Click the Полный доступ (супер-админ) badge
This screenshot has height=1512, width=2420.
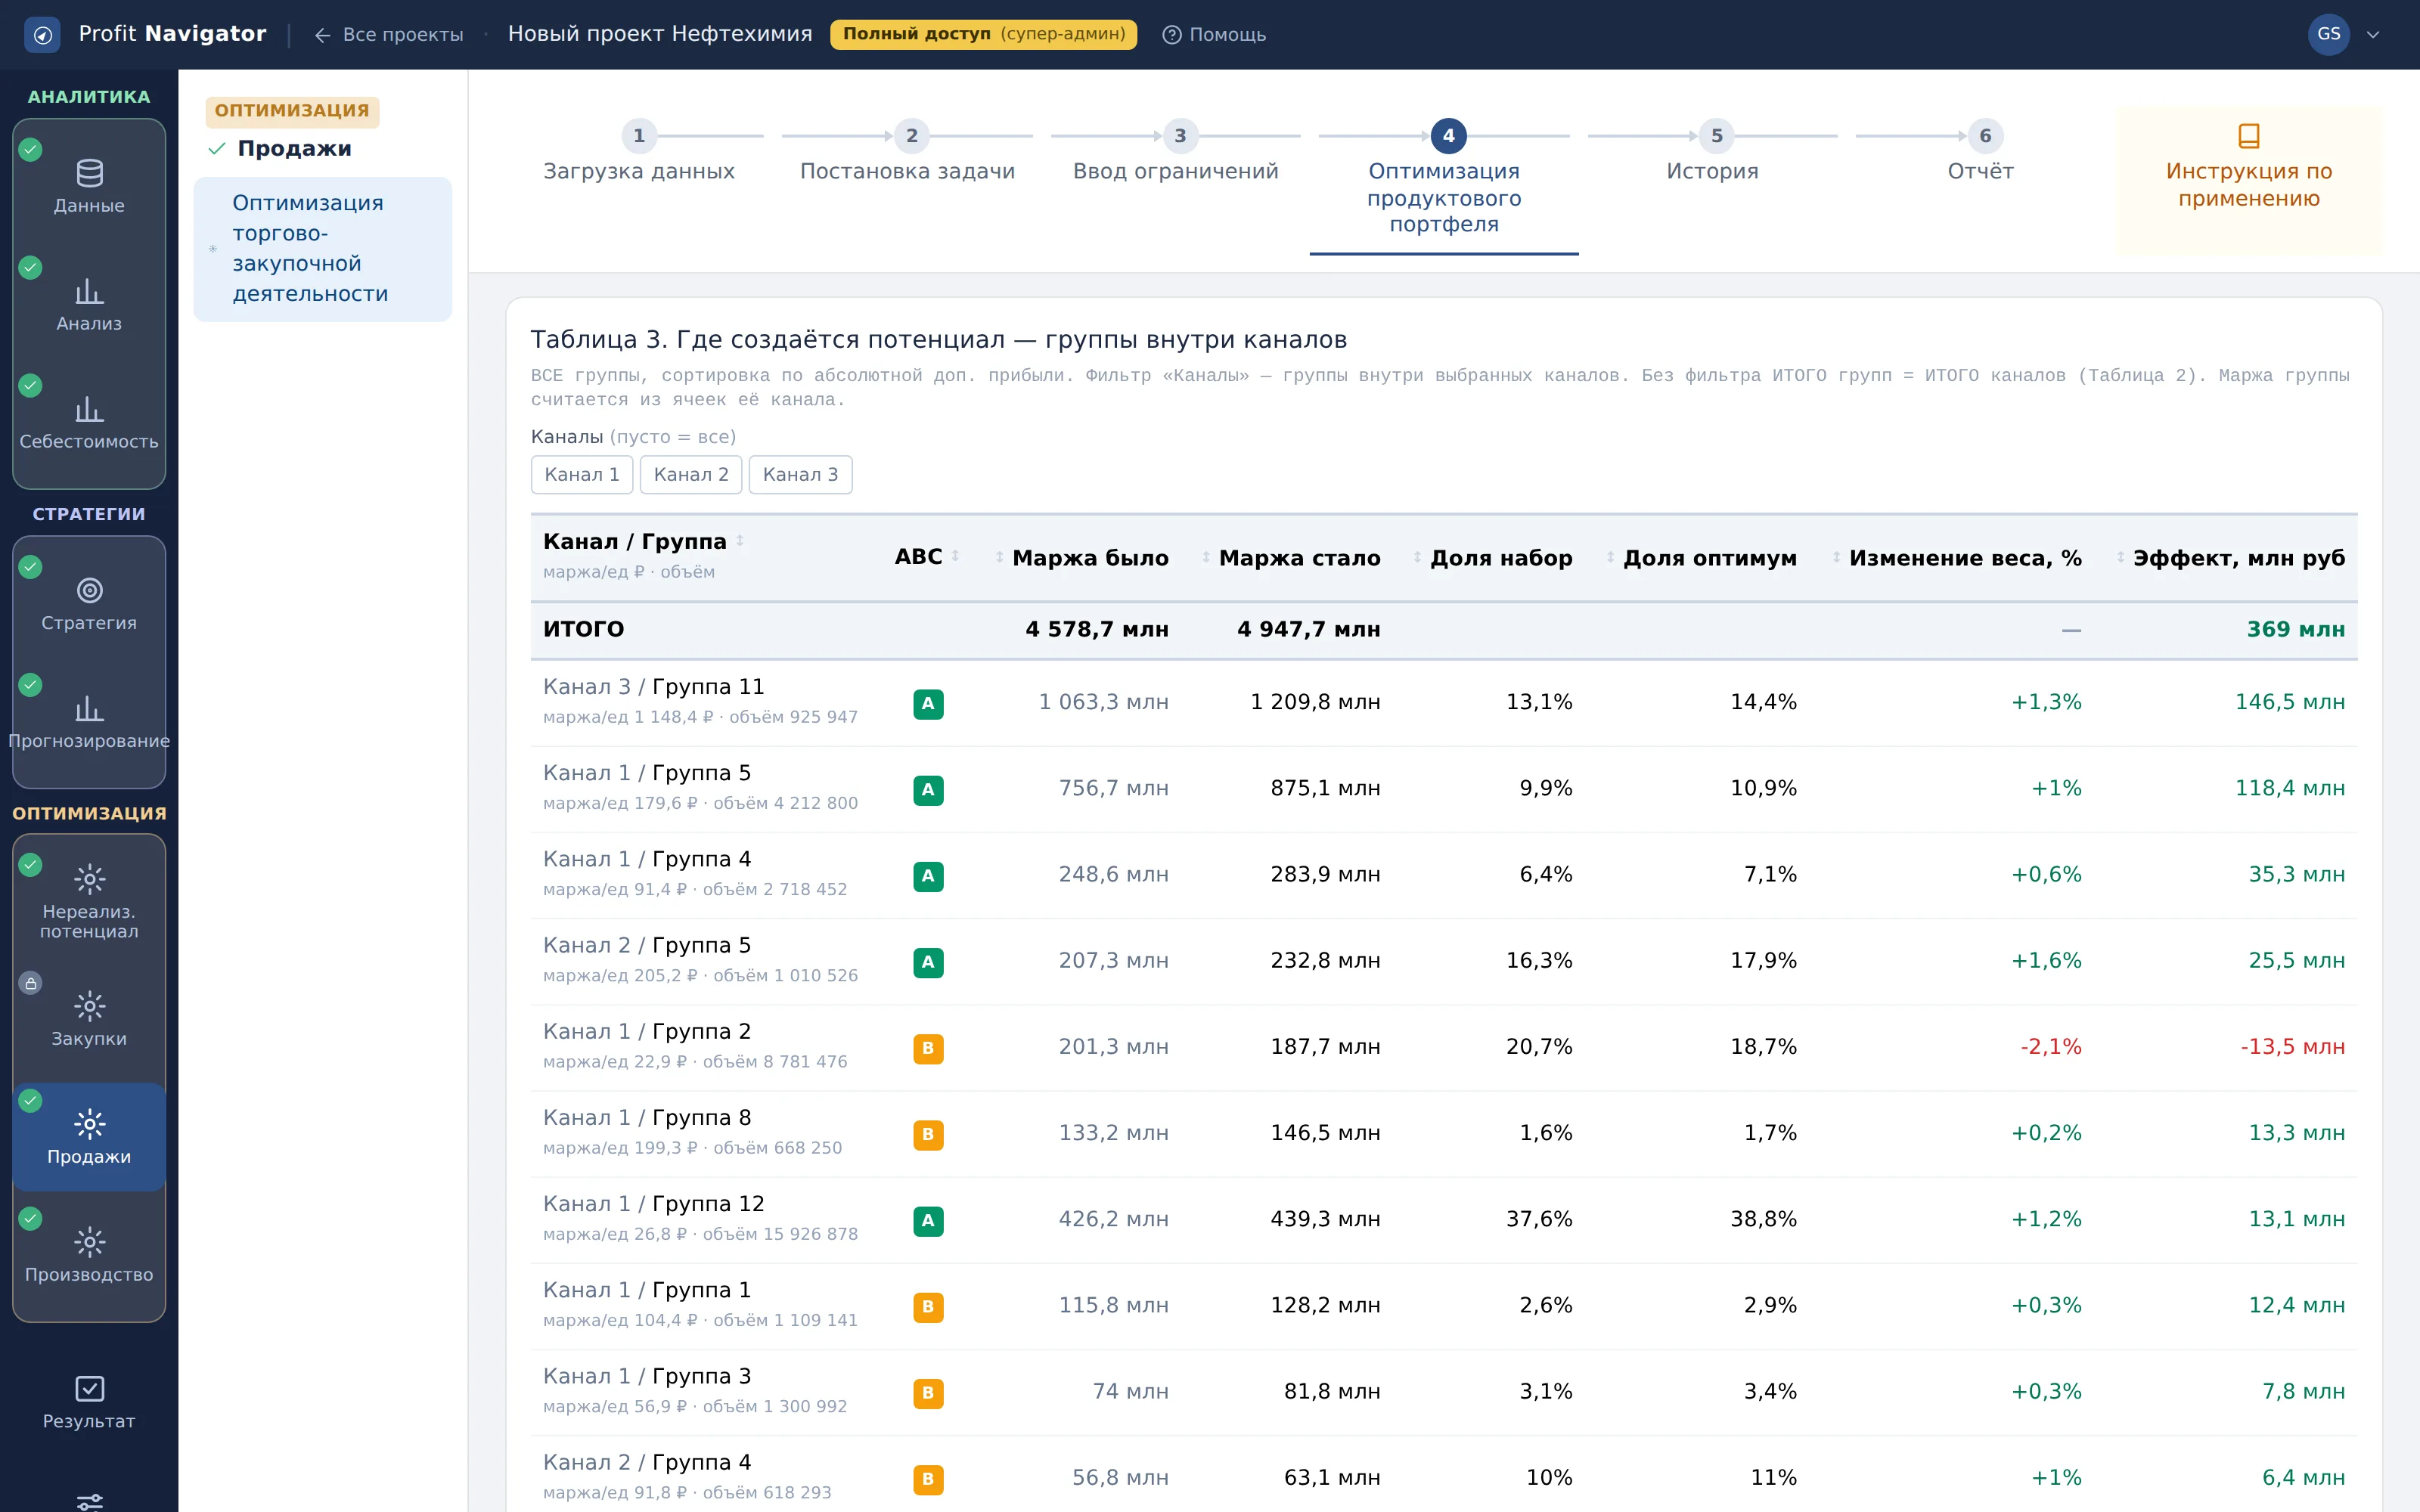983,34
